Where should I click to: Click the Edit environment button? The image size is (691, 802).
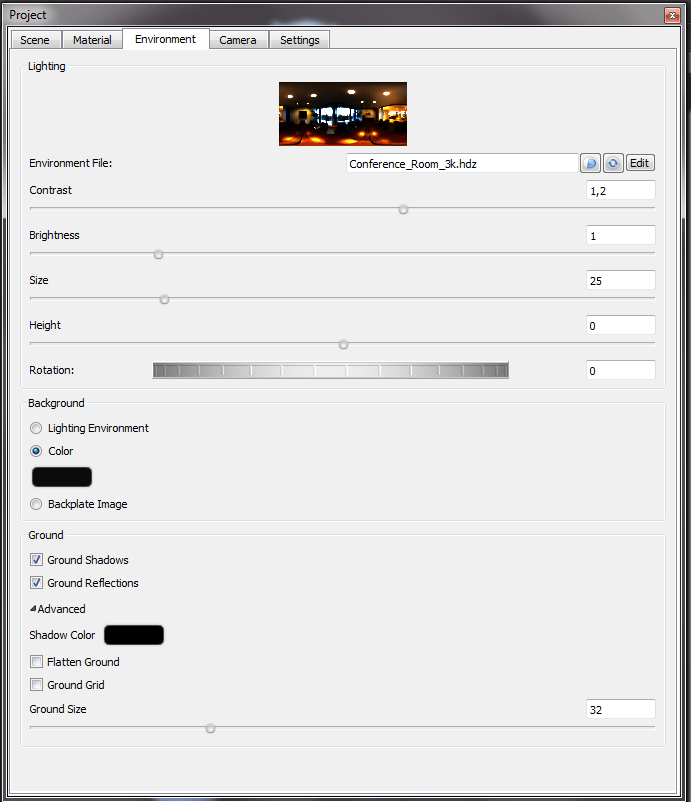pos(640,163)
